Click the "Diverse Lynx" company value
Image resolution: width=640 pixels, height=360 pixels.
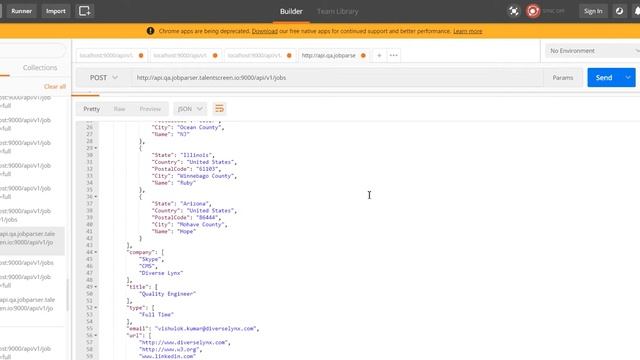pyautogui.click(x=161, y=273)
